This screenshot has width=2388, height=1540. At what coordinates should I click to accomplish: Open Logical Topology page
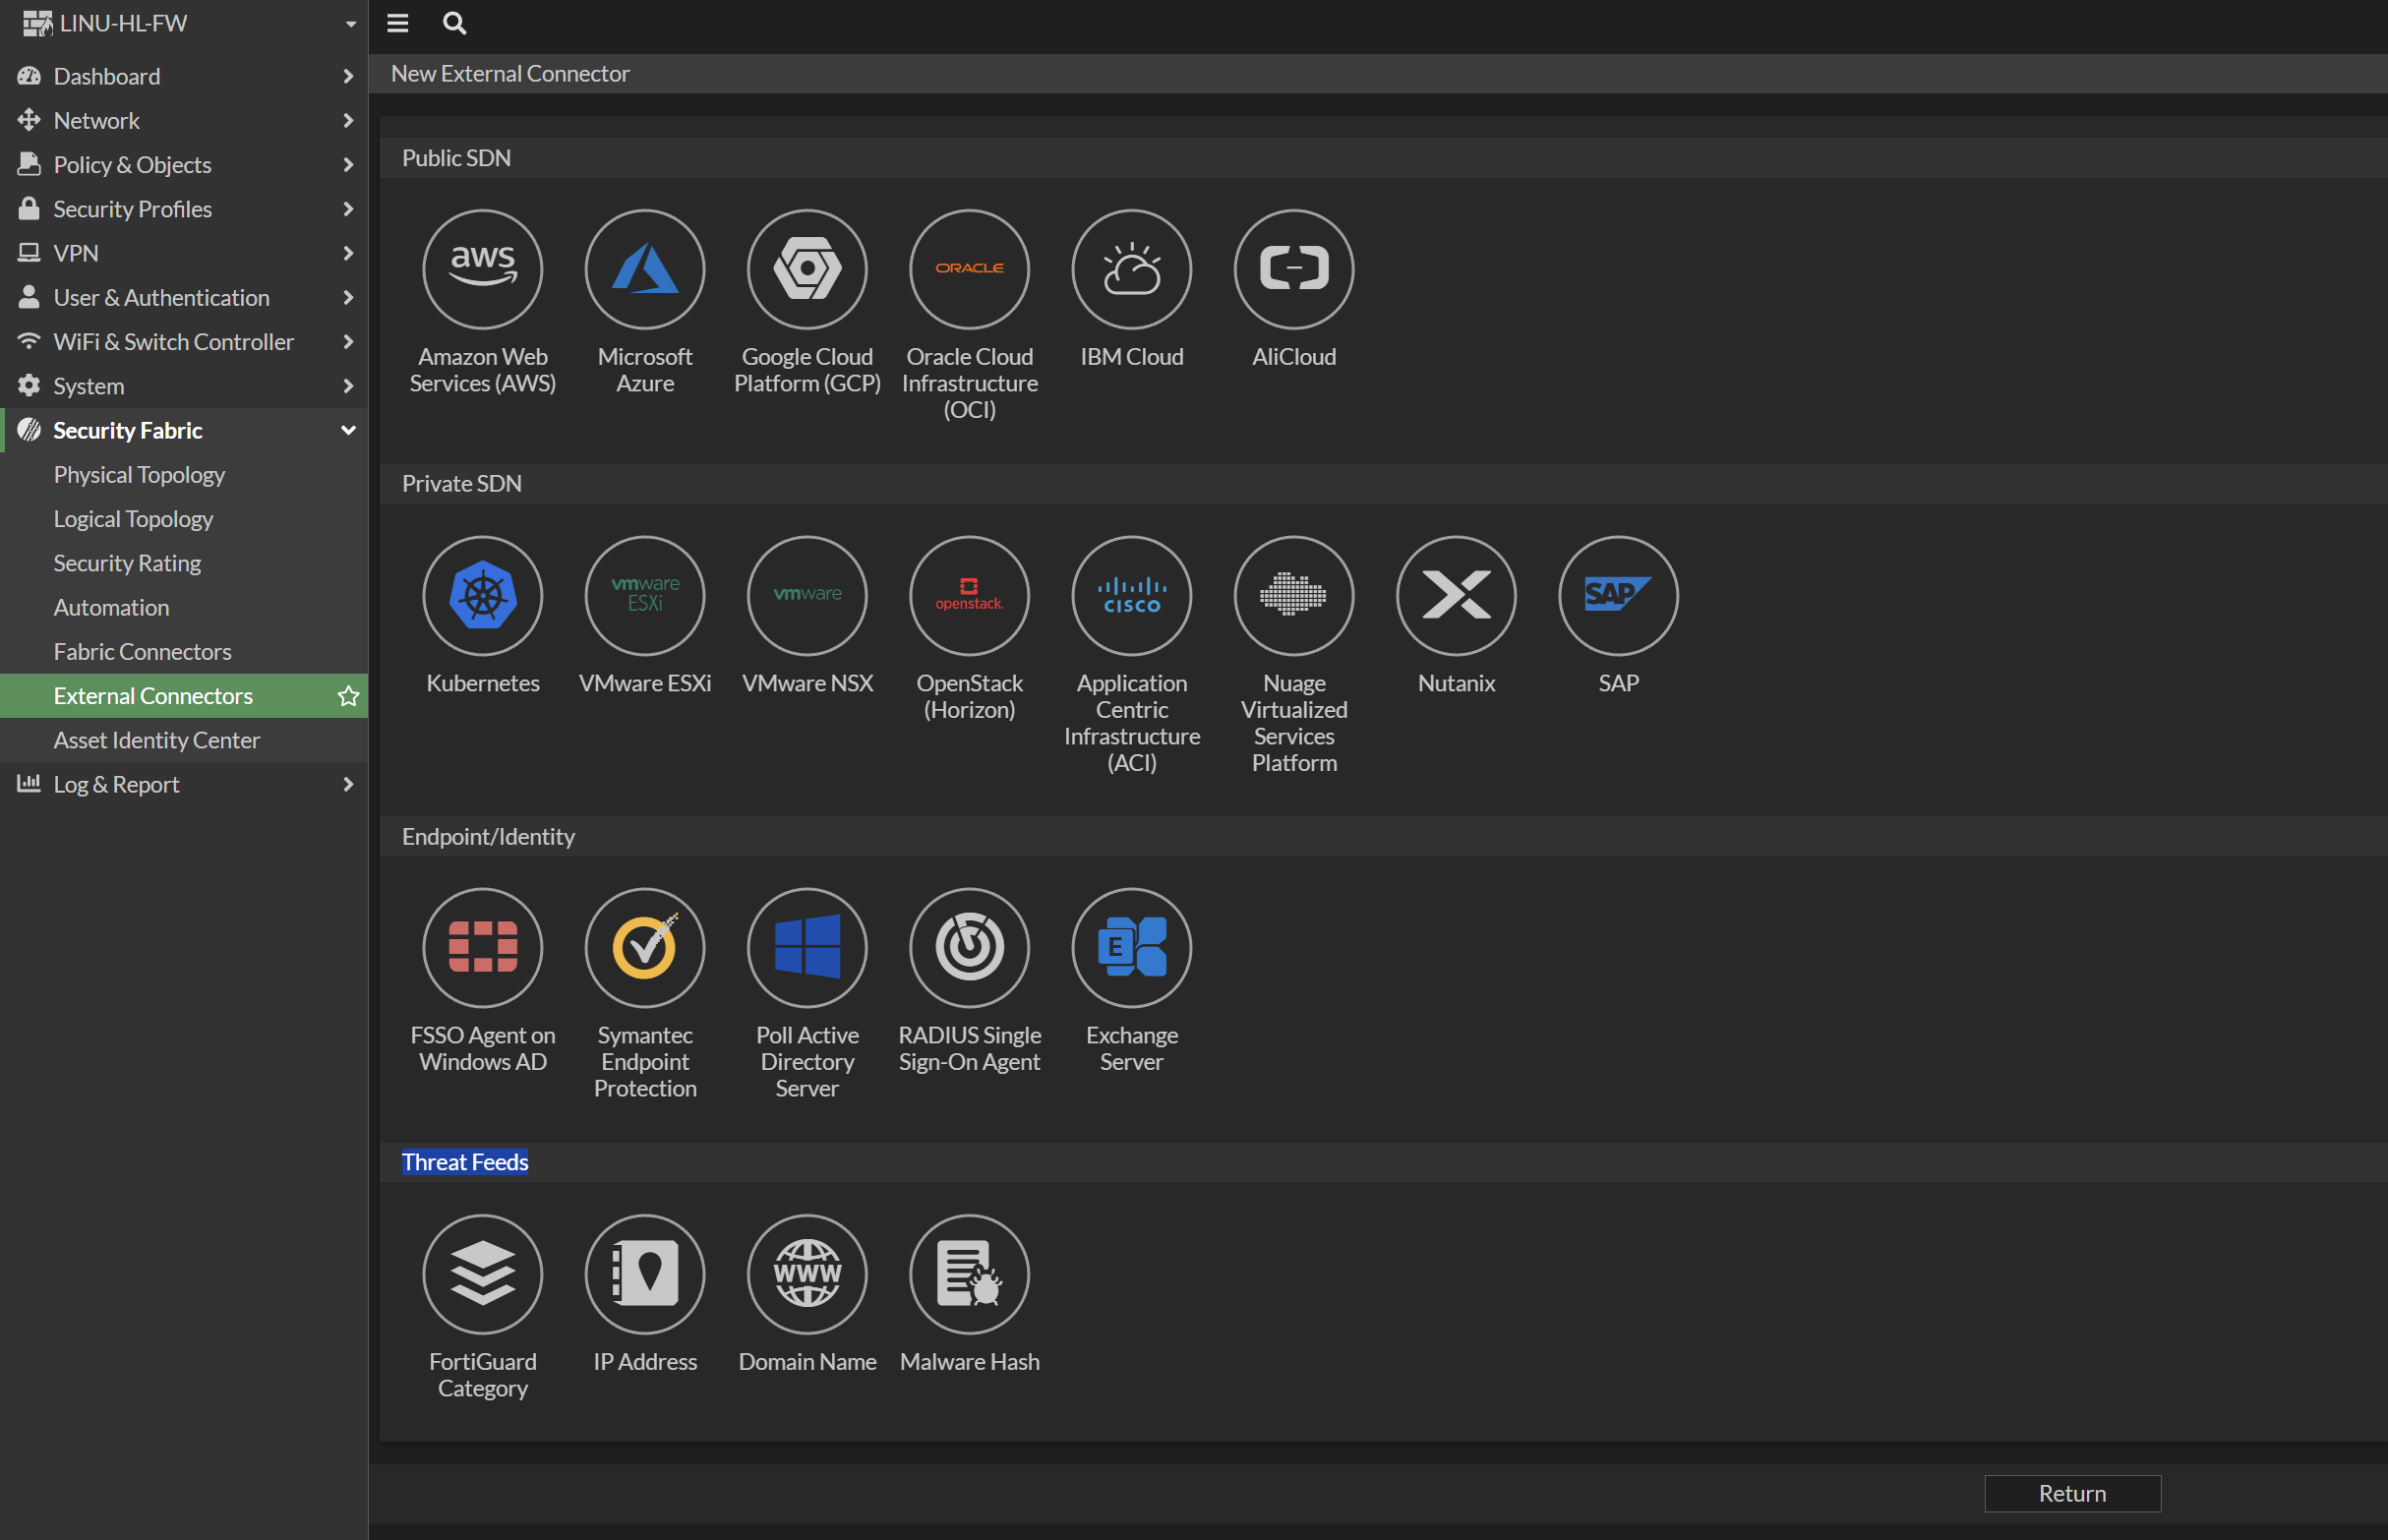pyautogui.click(x=184, y=519)
